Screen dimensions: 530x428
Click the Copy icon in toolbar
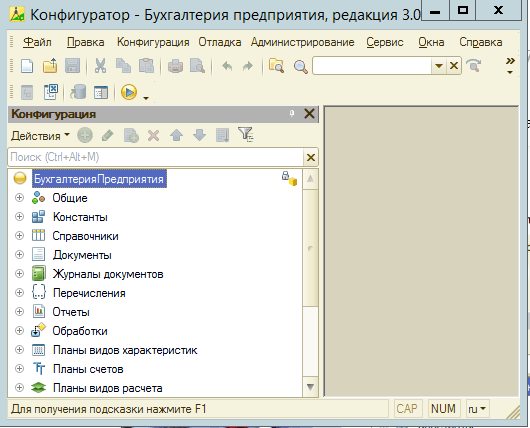click(x=123, y=66)
